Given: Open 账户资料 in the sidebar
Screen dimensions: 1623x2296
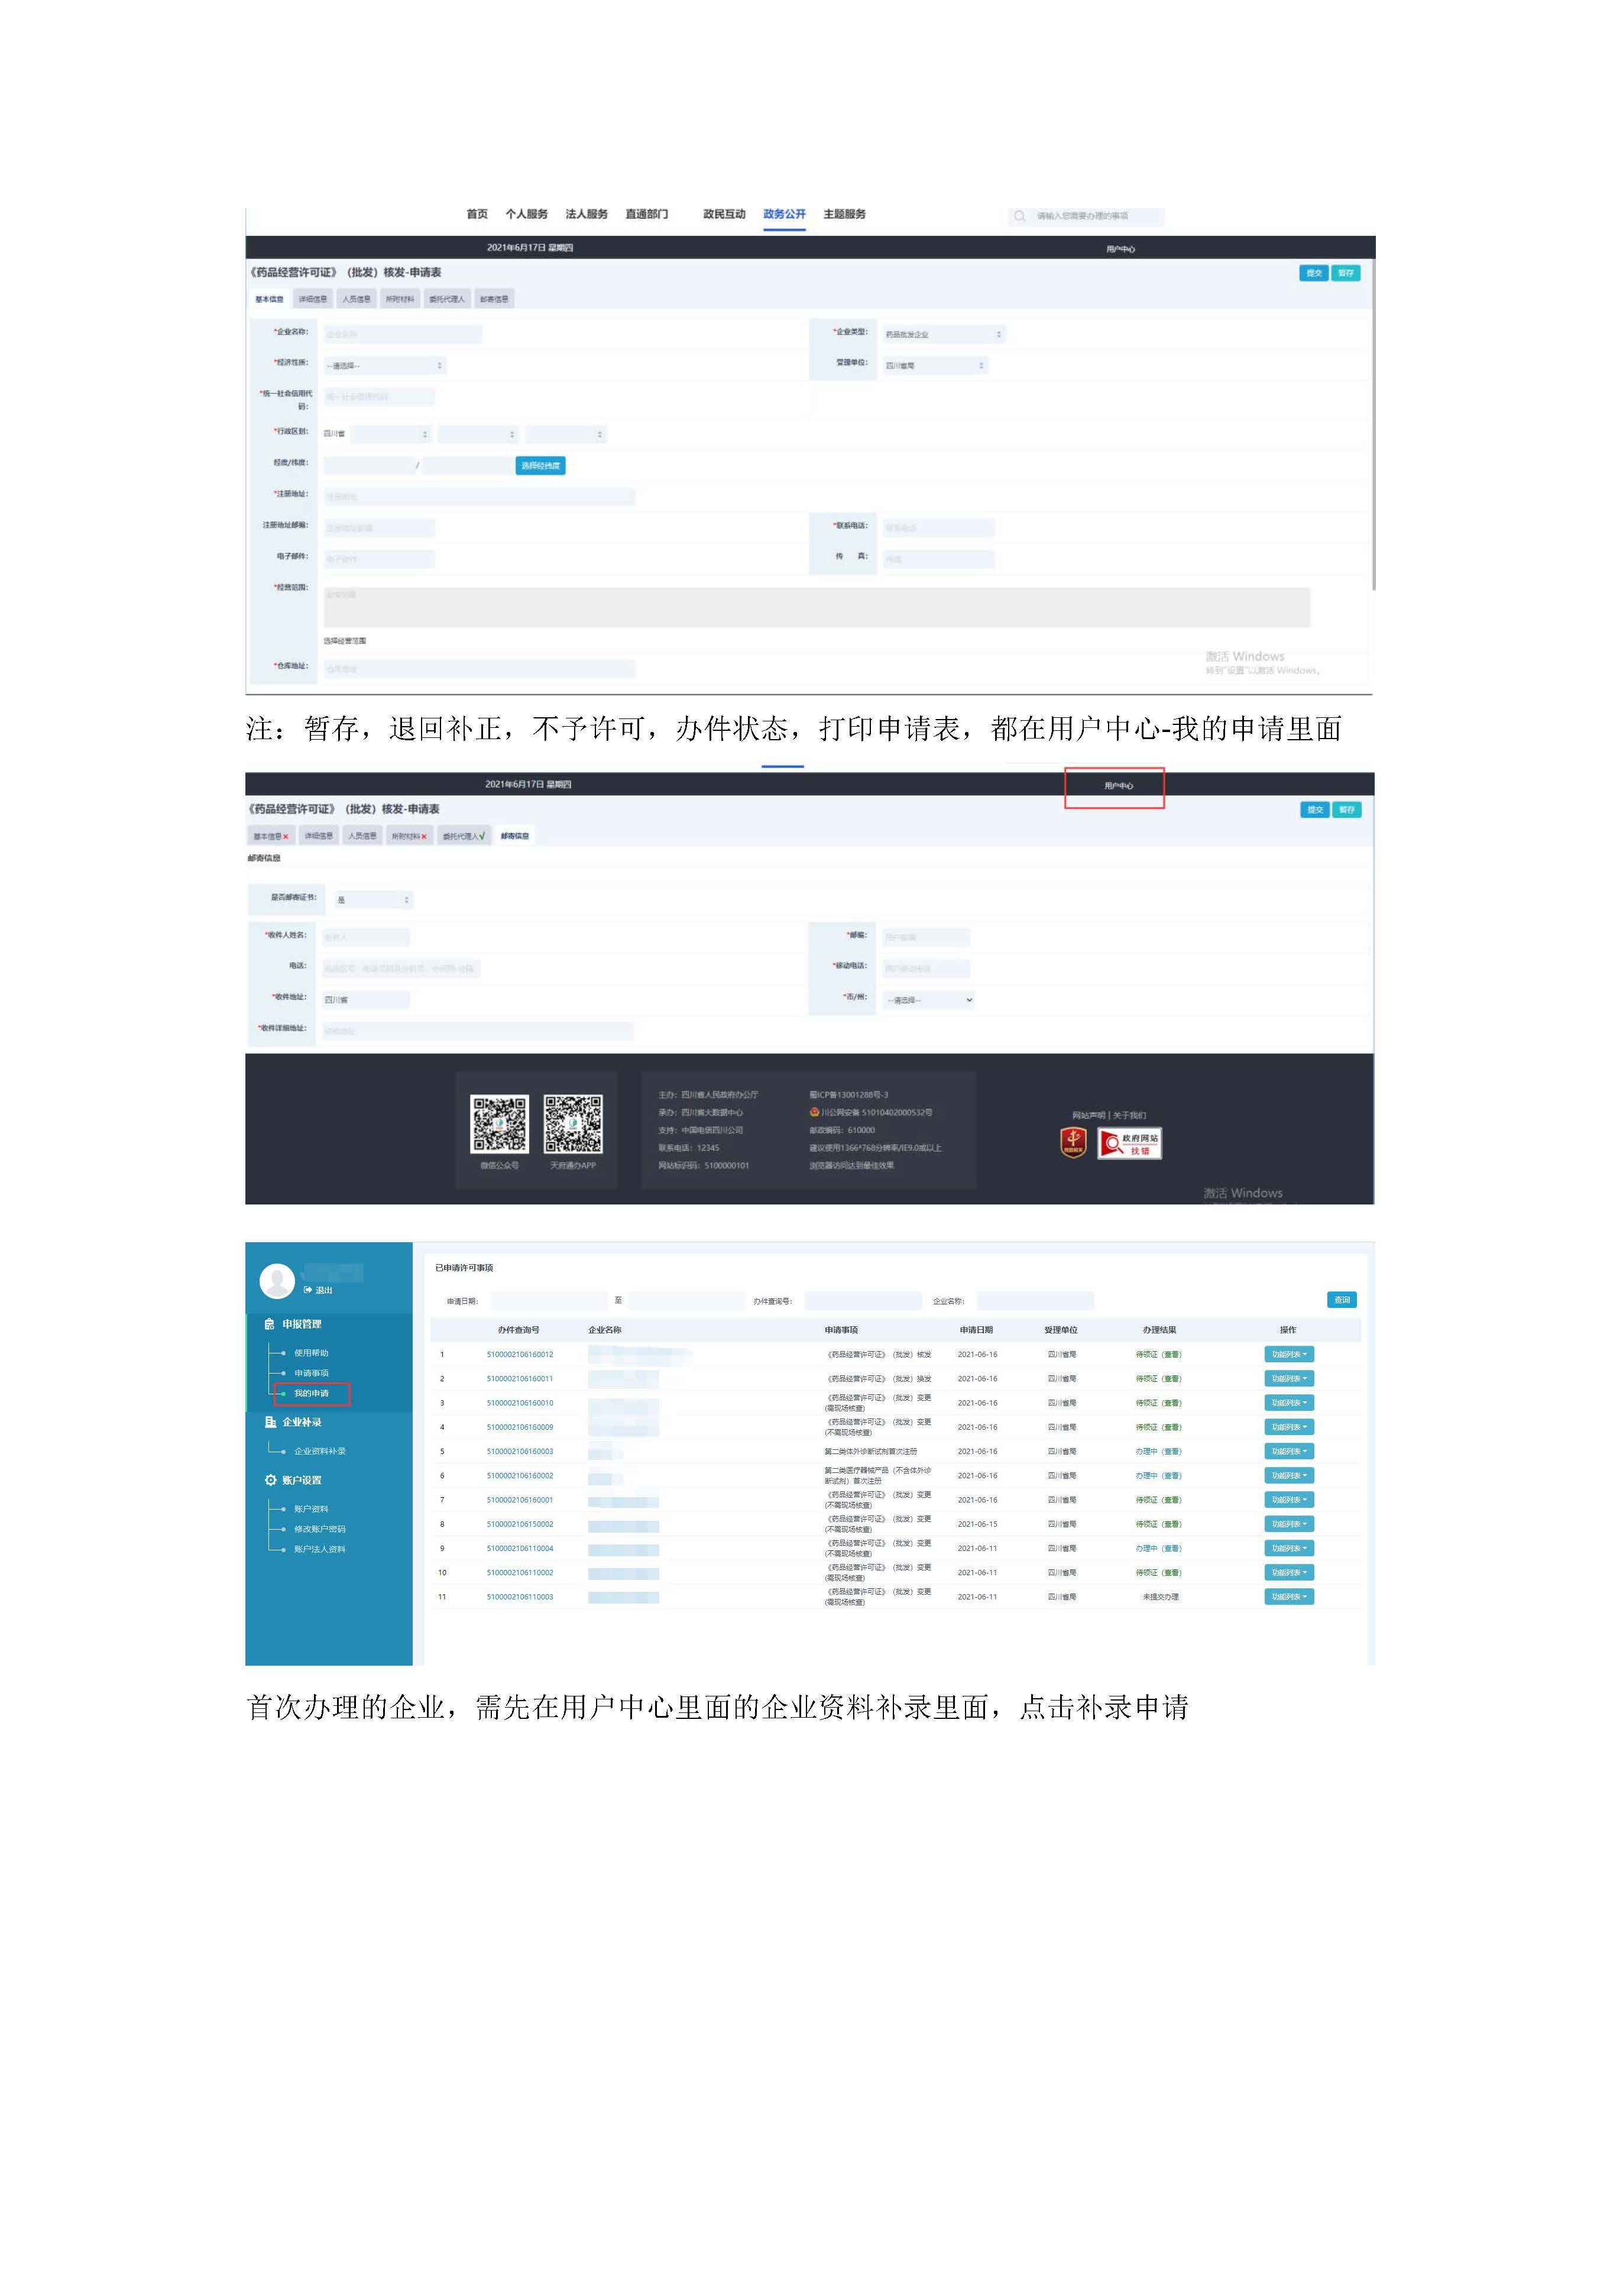Looking at the screenshot, I should click(x=311, y=1509).
